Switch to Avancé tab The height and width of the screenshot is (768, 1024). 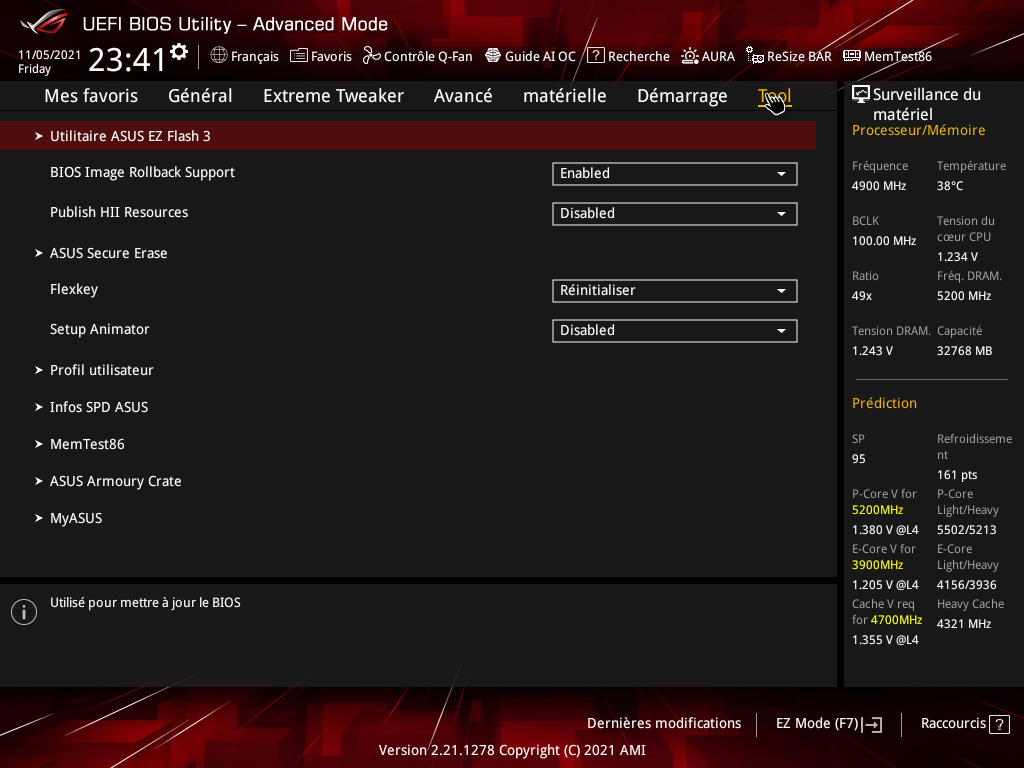(x=463, y=96)
